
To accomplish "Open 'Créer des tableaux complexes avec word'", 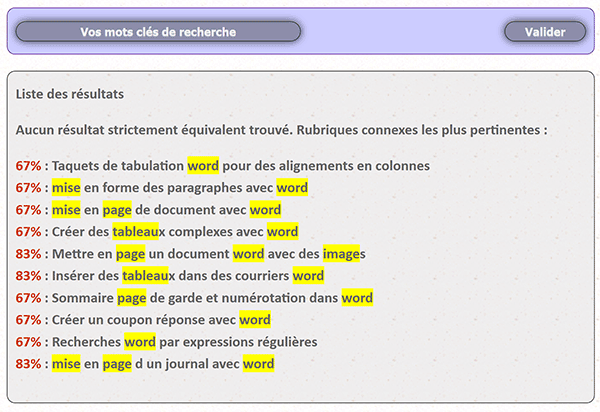I will tap(175, 231).
